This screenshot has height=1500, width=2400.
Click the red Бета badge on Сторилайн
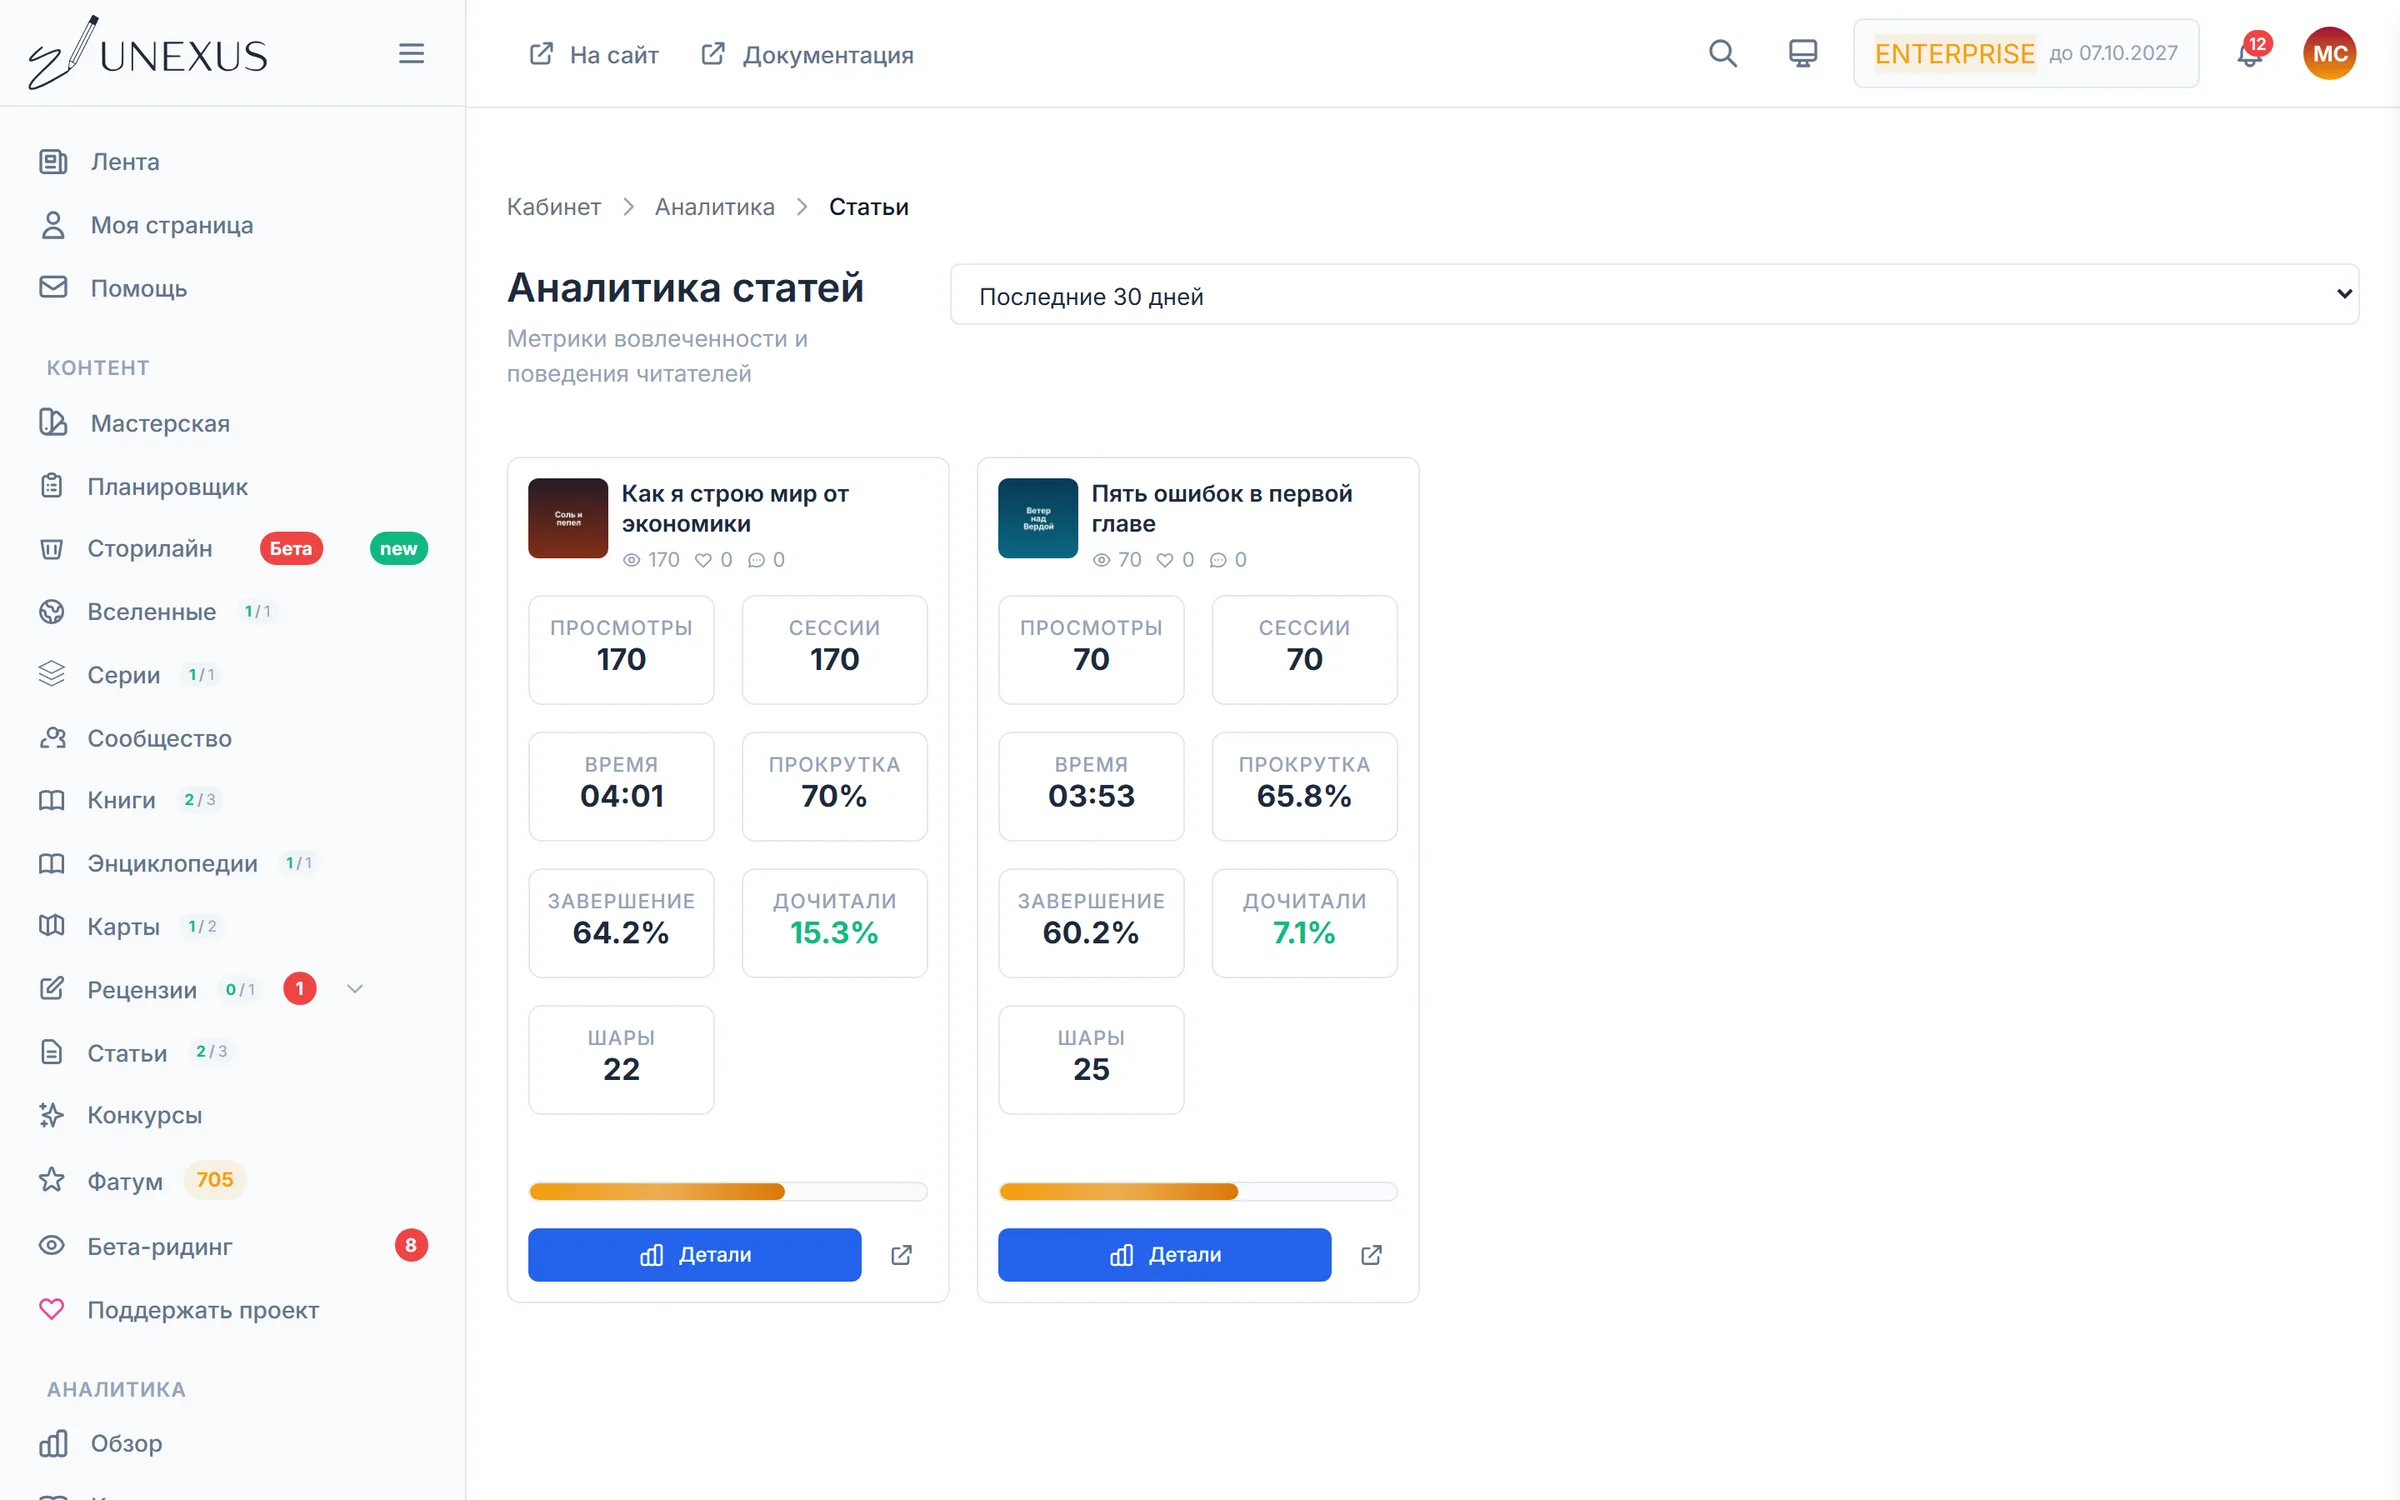coord(291,549)
